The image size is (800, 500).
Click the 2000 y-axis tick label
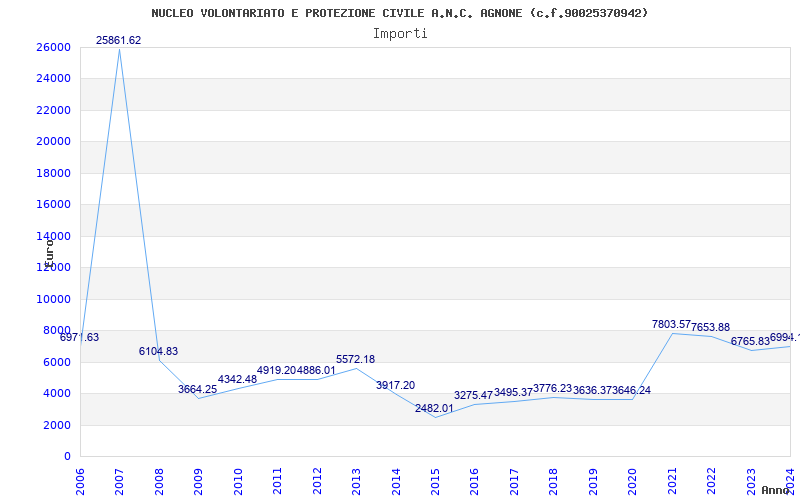pyautogui.click(x=57, y=425)
